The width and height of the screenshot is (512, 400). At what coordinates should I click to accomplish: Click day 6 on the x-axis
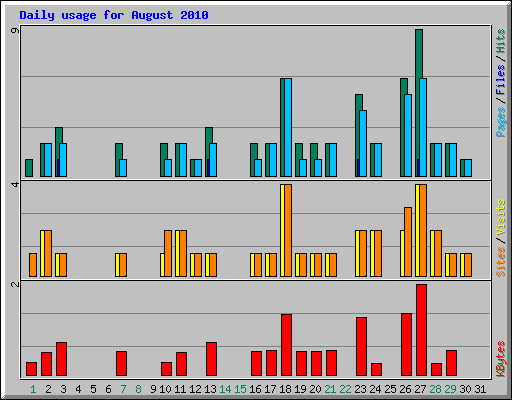coord(108,389)
